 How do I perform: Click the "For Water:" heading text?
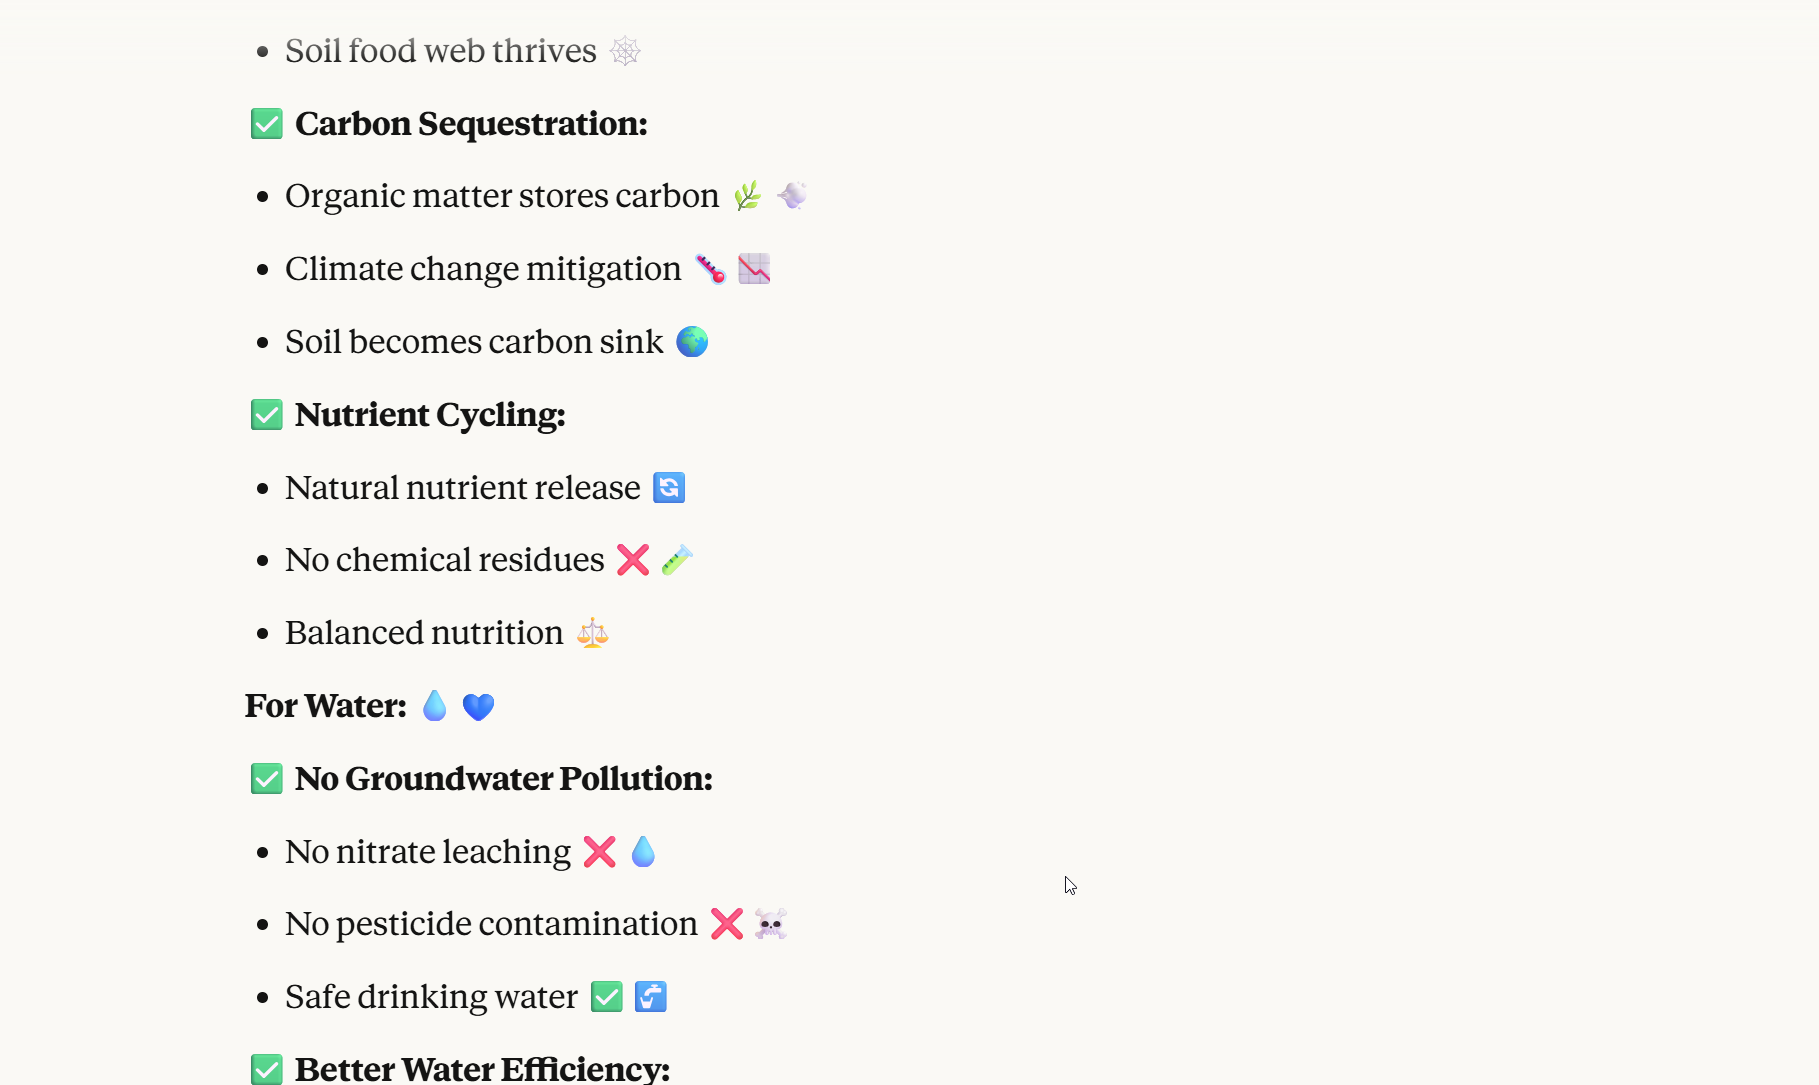tap(326, 706)
